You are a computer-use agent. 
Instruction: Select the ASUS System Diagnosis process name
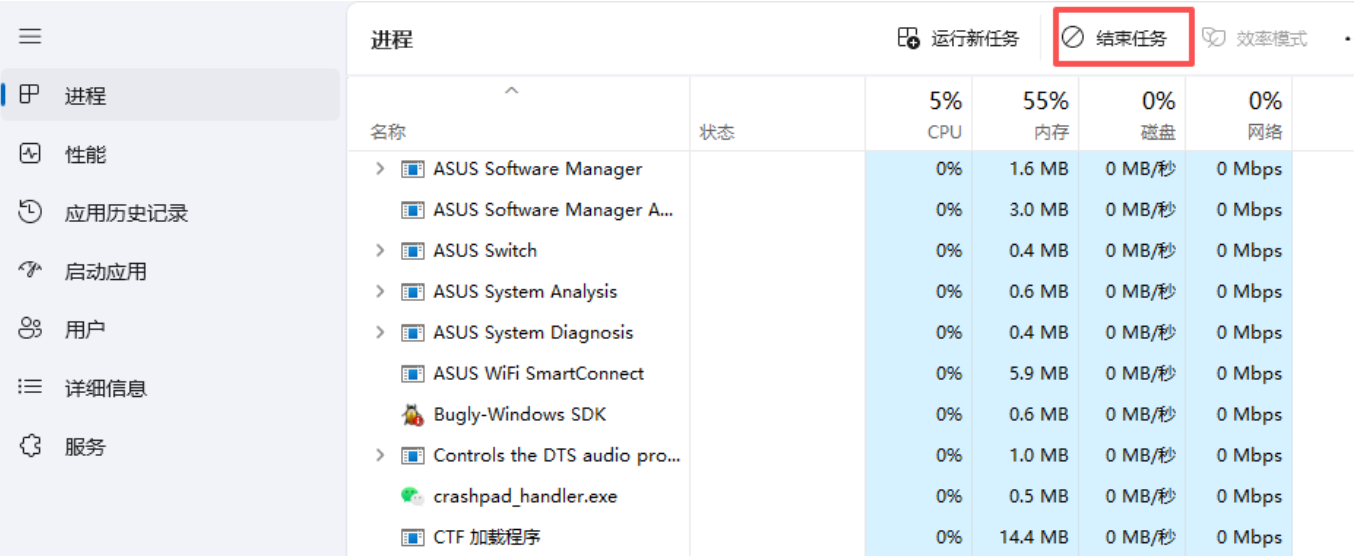point(533,333)
